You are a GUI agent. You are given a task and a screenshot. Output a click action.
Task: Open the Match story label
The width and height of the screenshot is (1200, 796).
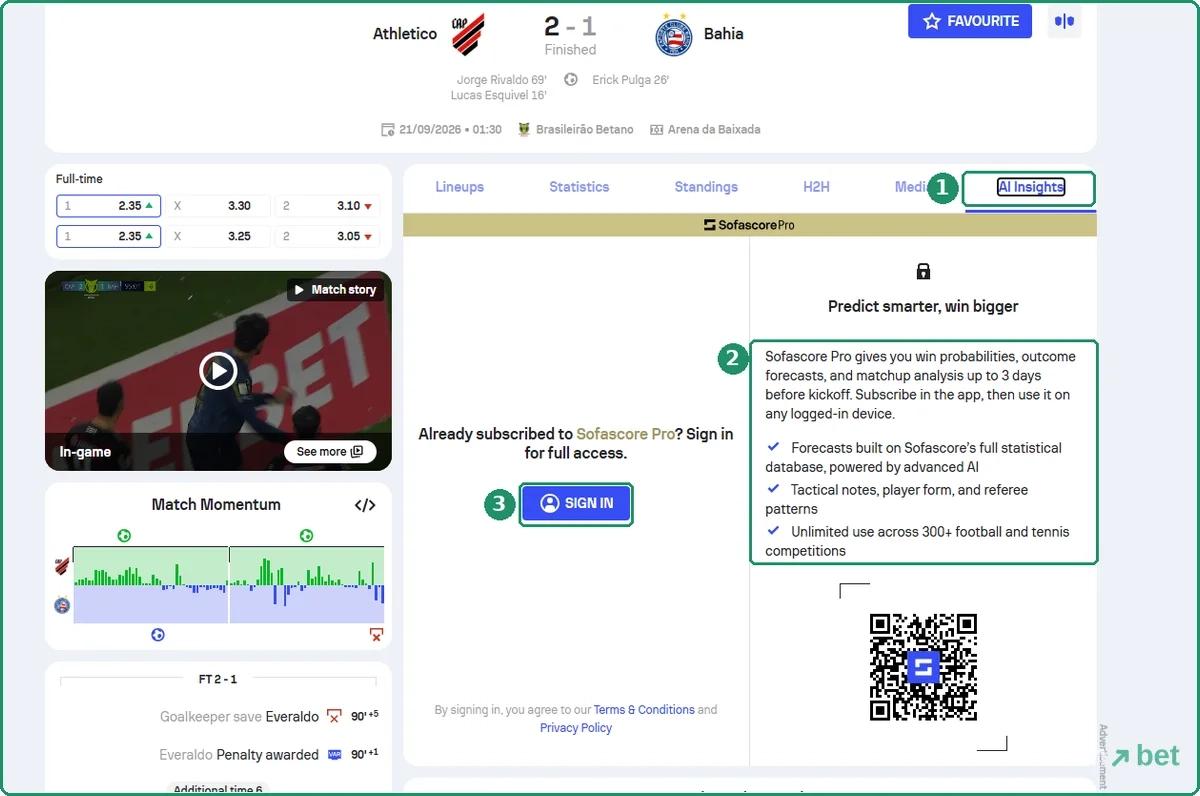(335, 290)
